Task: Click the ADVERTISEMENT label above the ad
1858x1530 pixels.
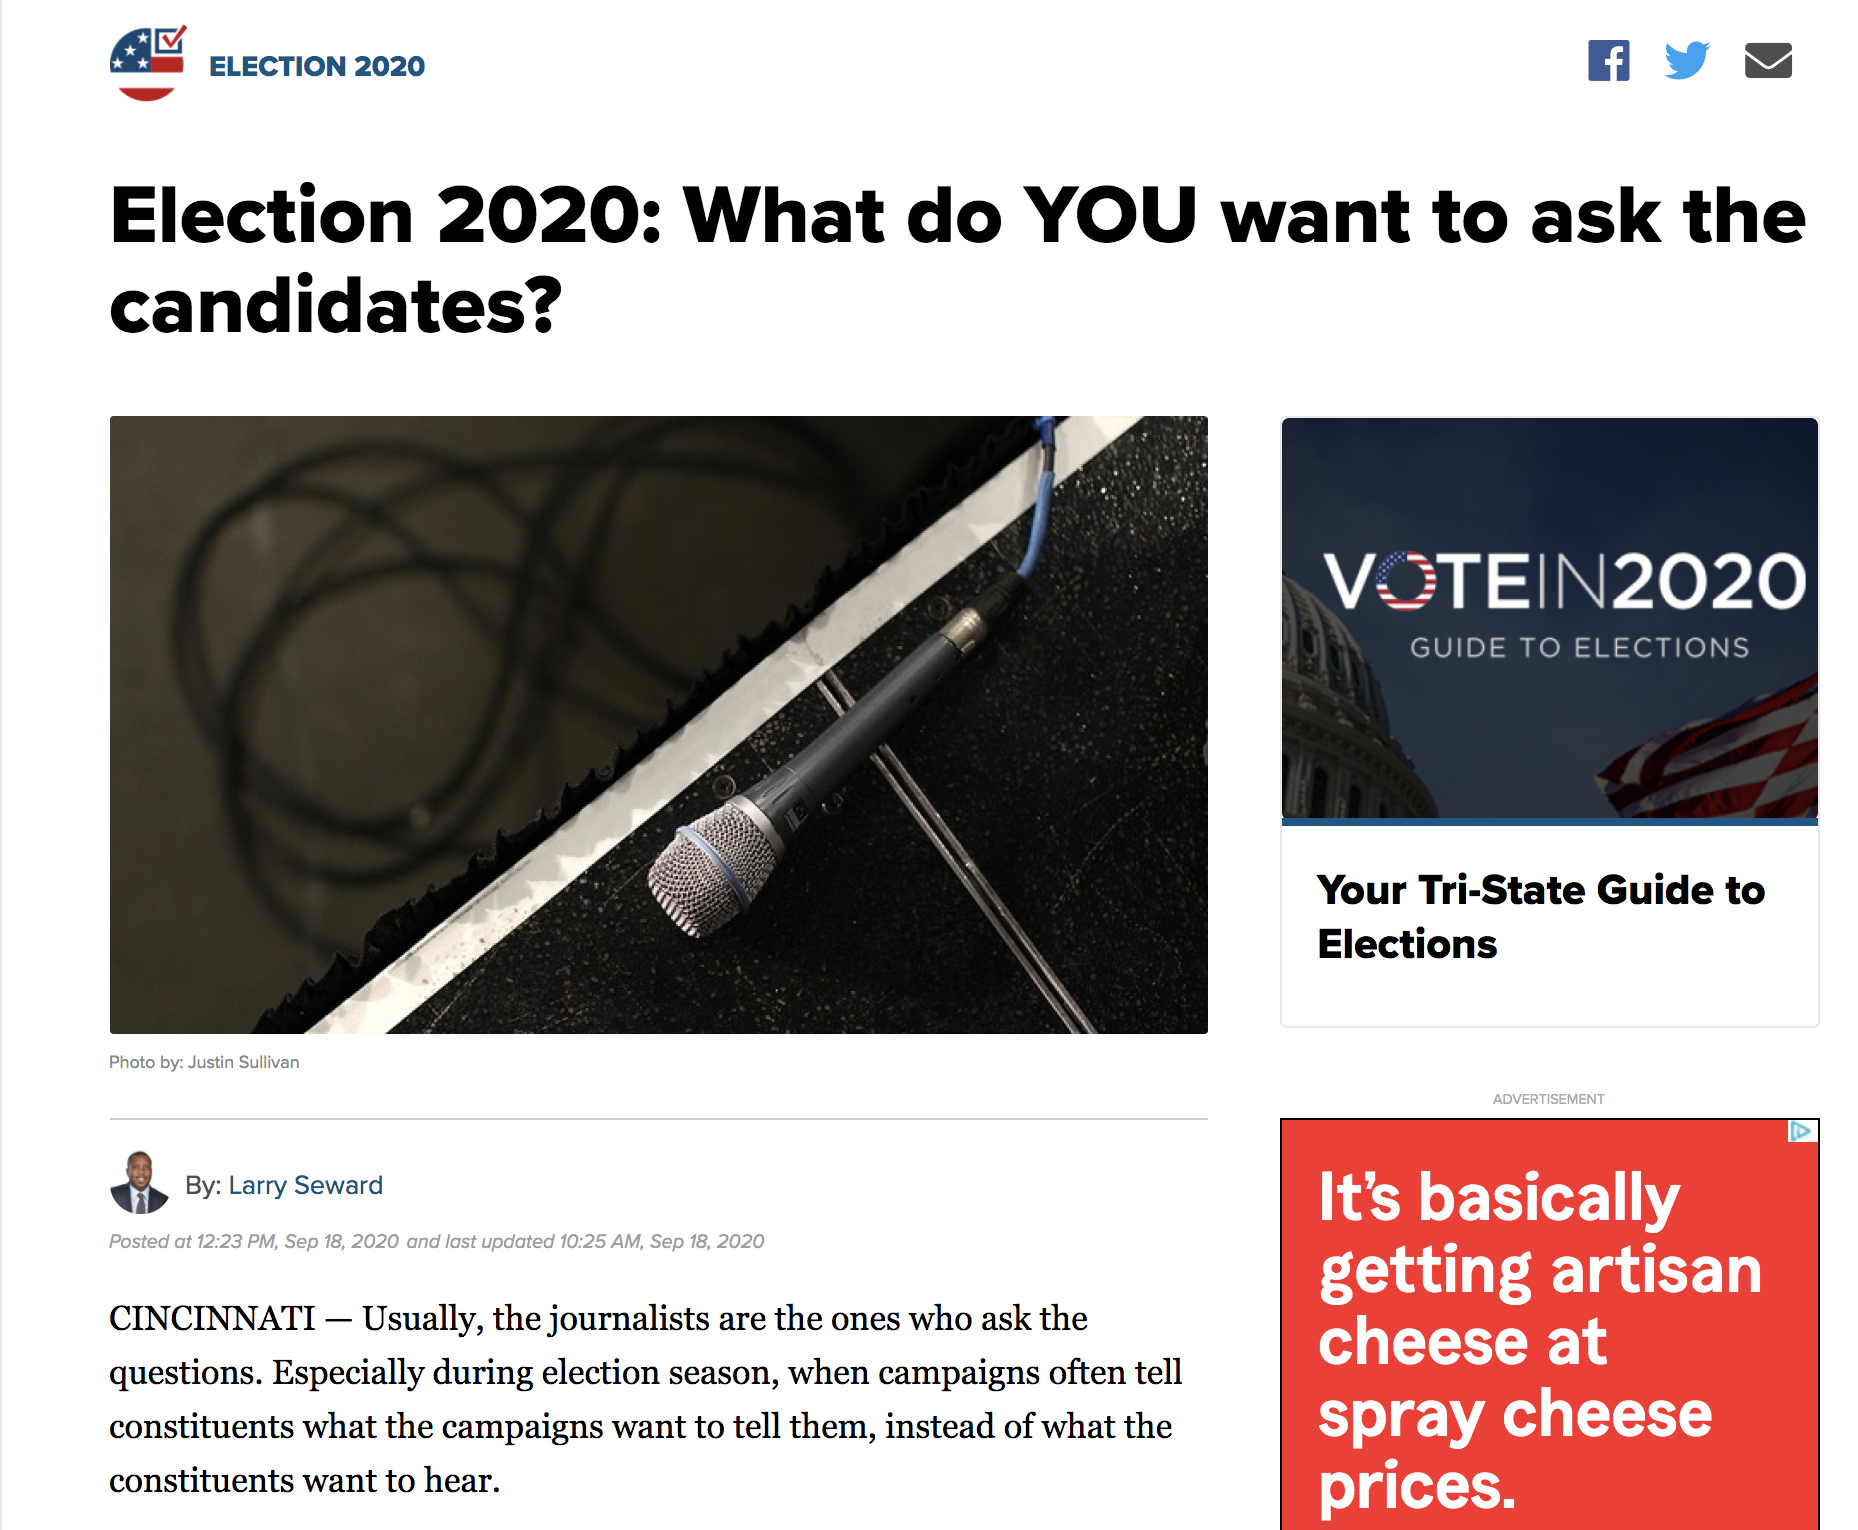Action: coord(1548,1099)
